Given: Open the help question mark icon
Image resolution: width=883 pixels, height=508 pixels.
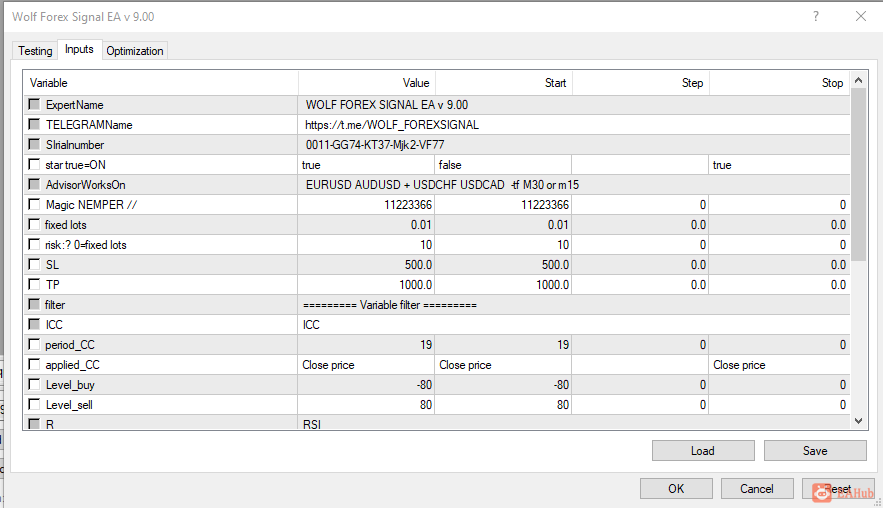Looking at the screenshot, I should point(816,16).
